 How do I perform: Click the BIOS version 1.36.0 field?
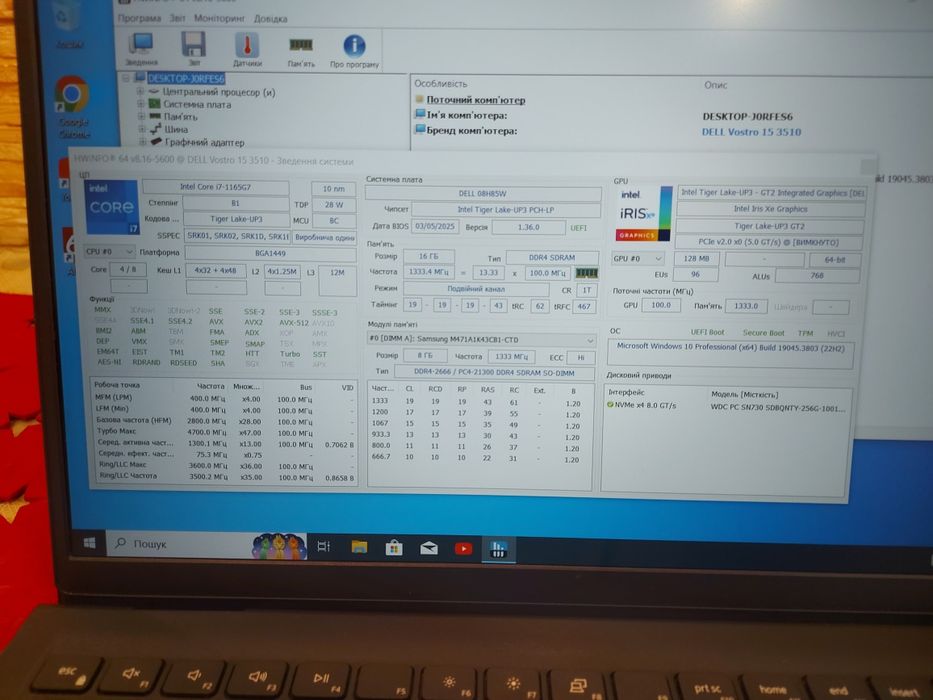[x=528, y=227]
